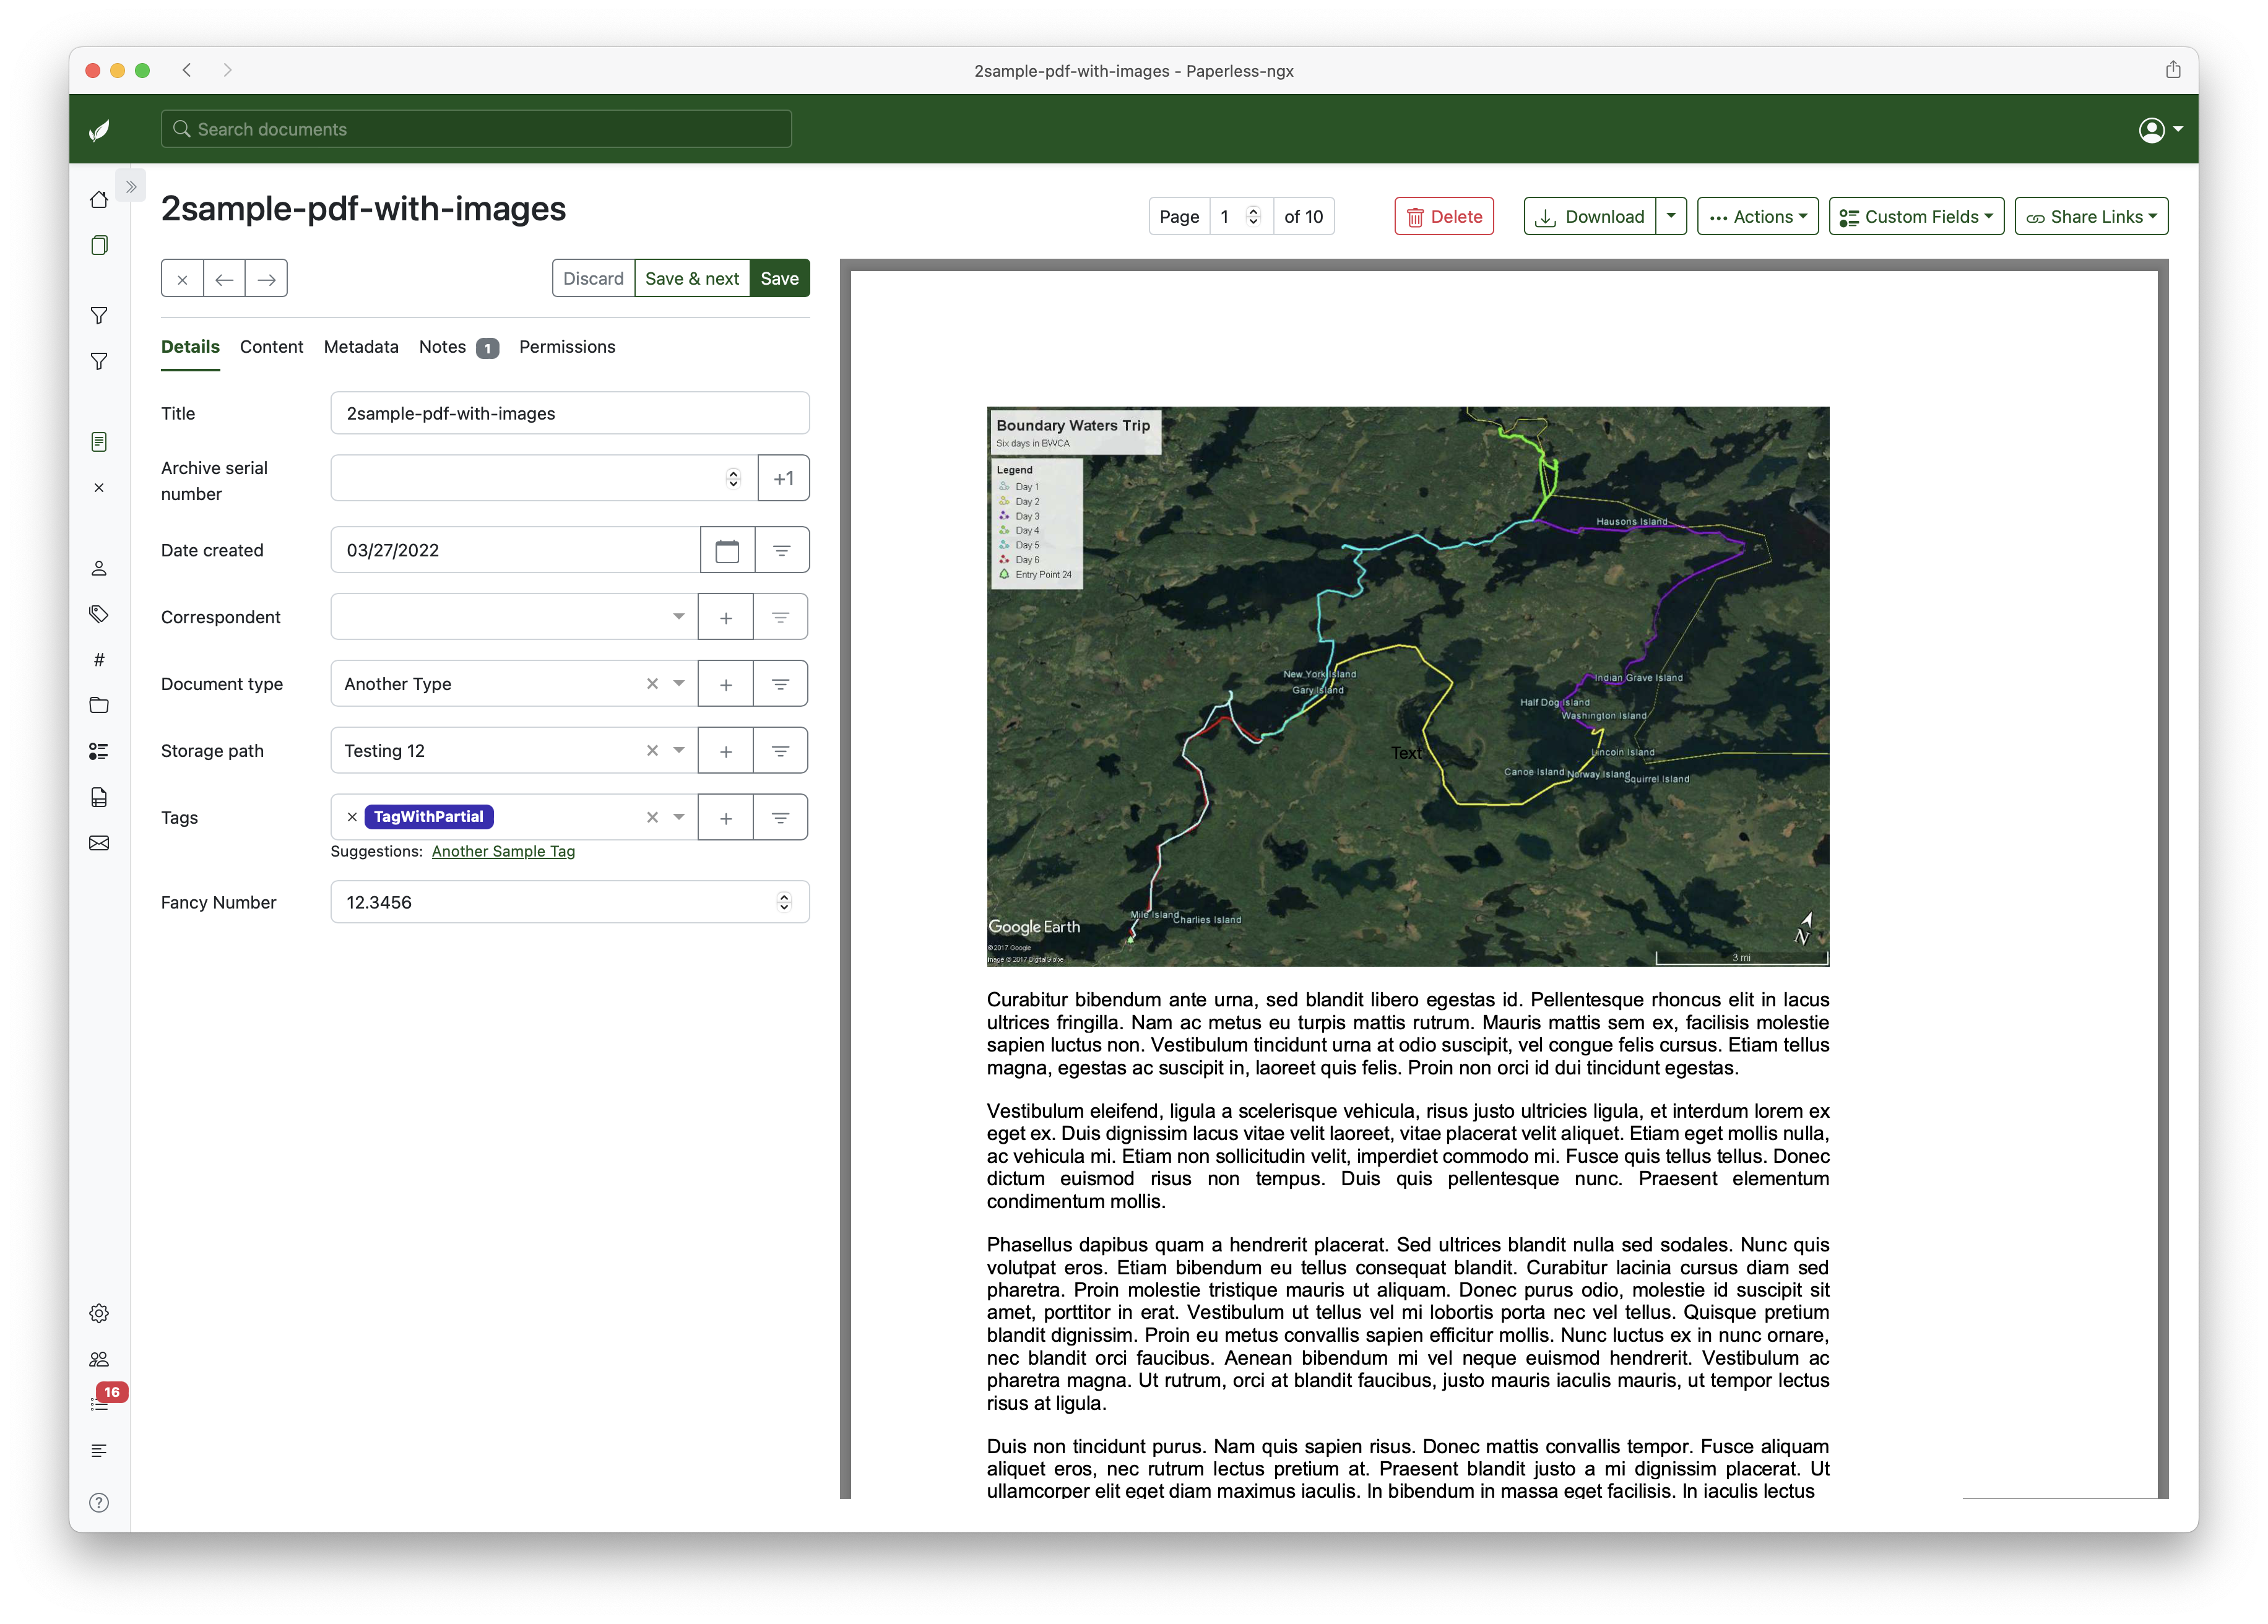Click the help question mark icon
The height and width of the screenshot is (1624, 2268).
[99, 1502]
